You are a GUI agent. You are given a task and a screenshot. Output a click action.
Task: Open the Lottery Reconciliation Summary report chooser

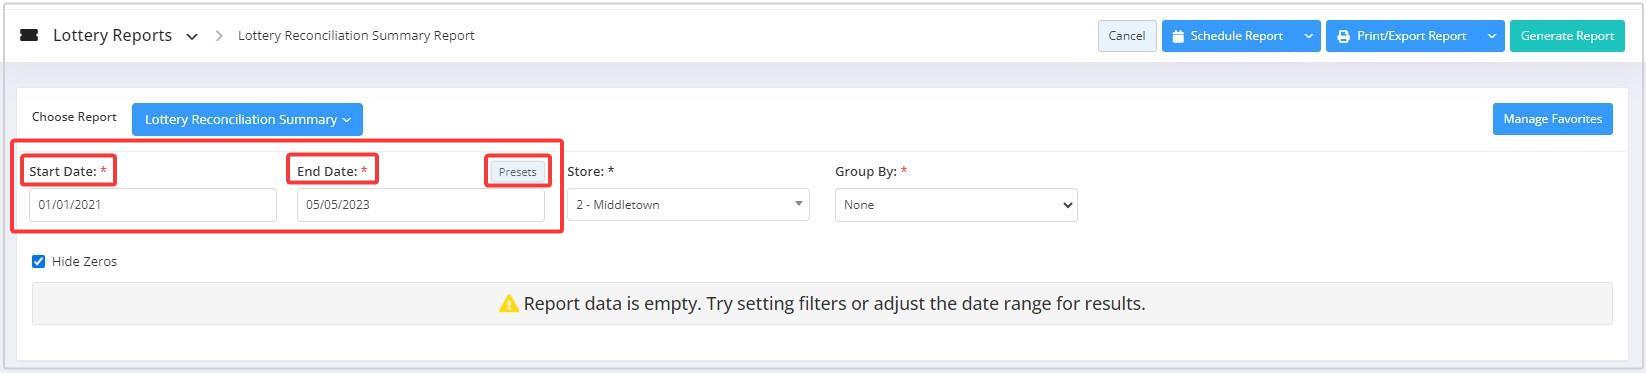coord(247,119)
